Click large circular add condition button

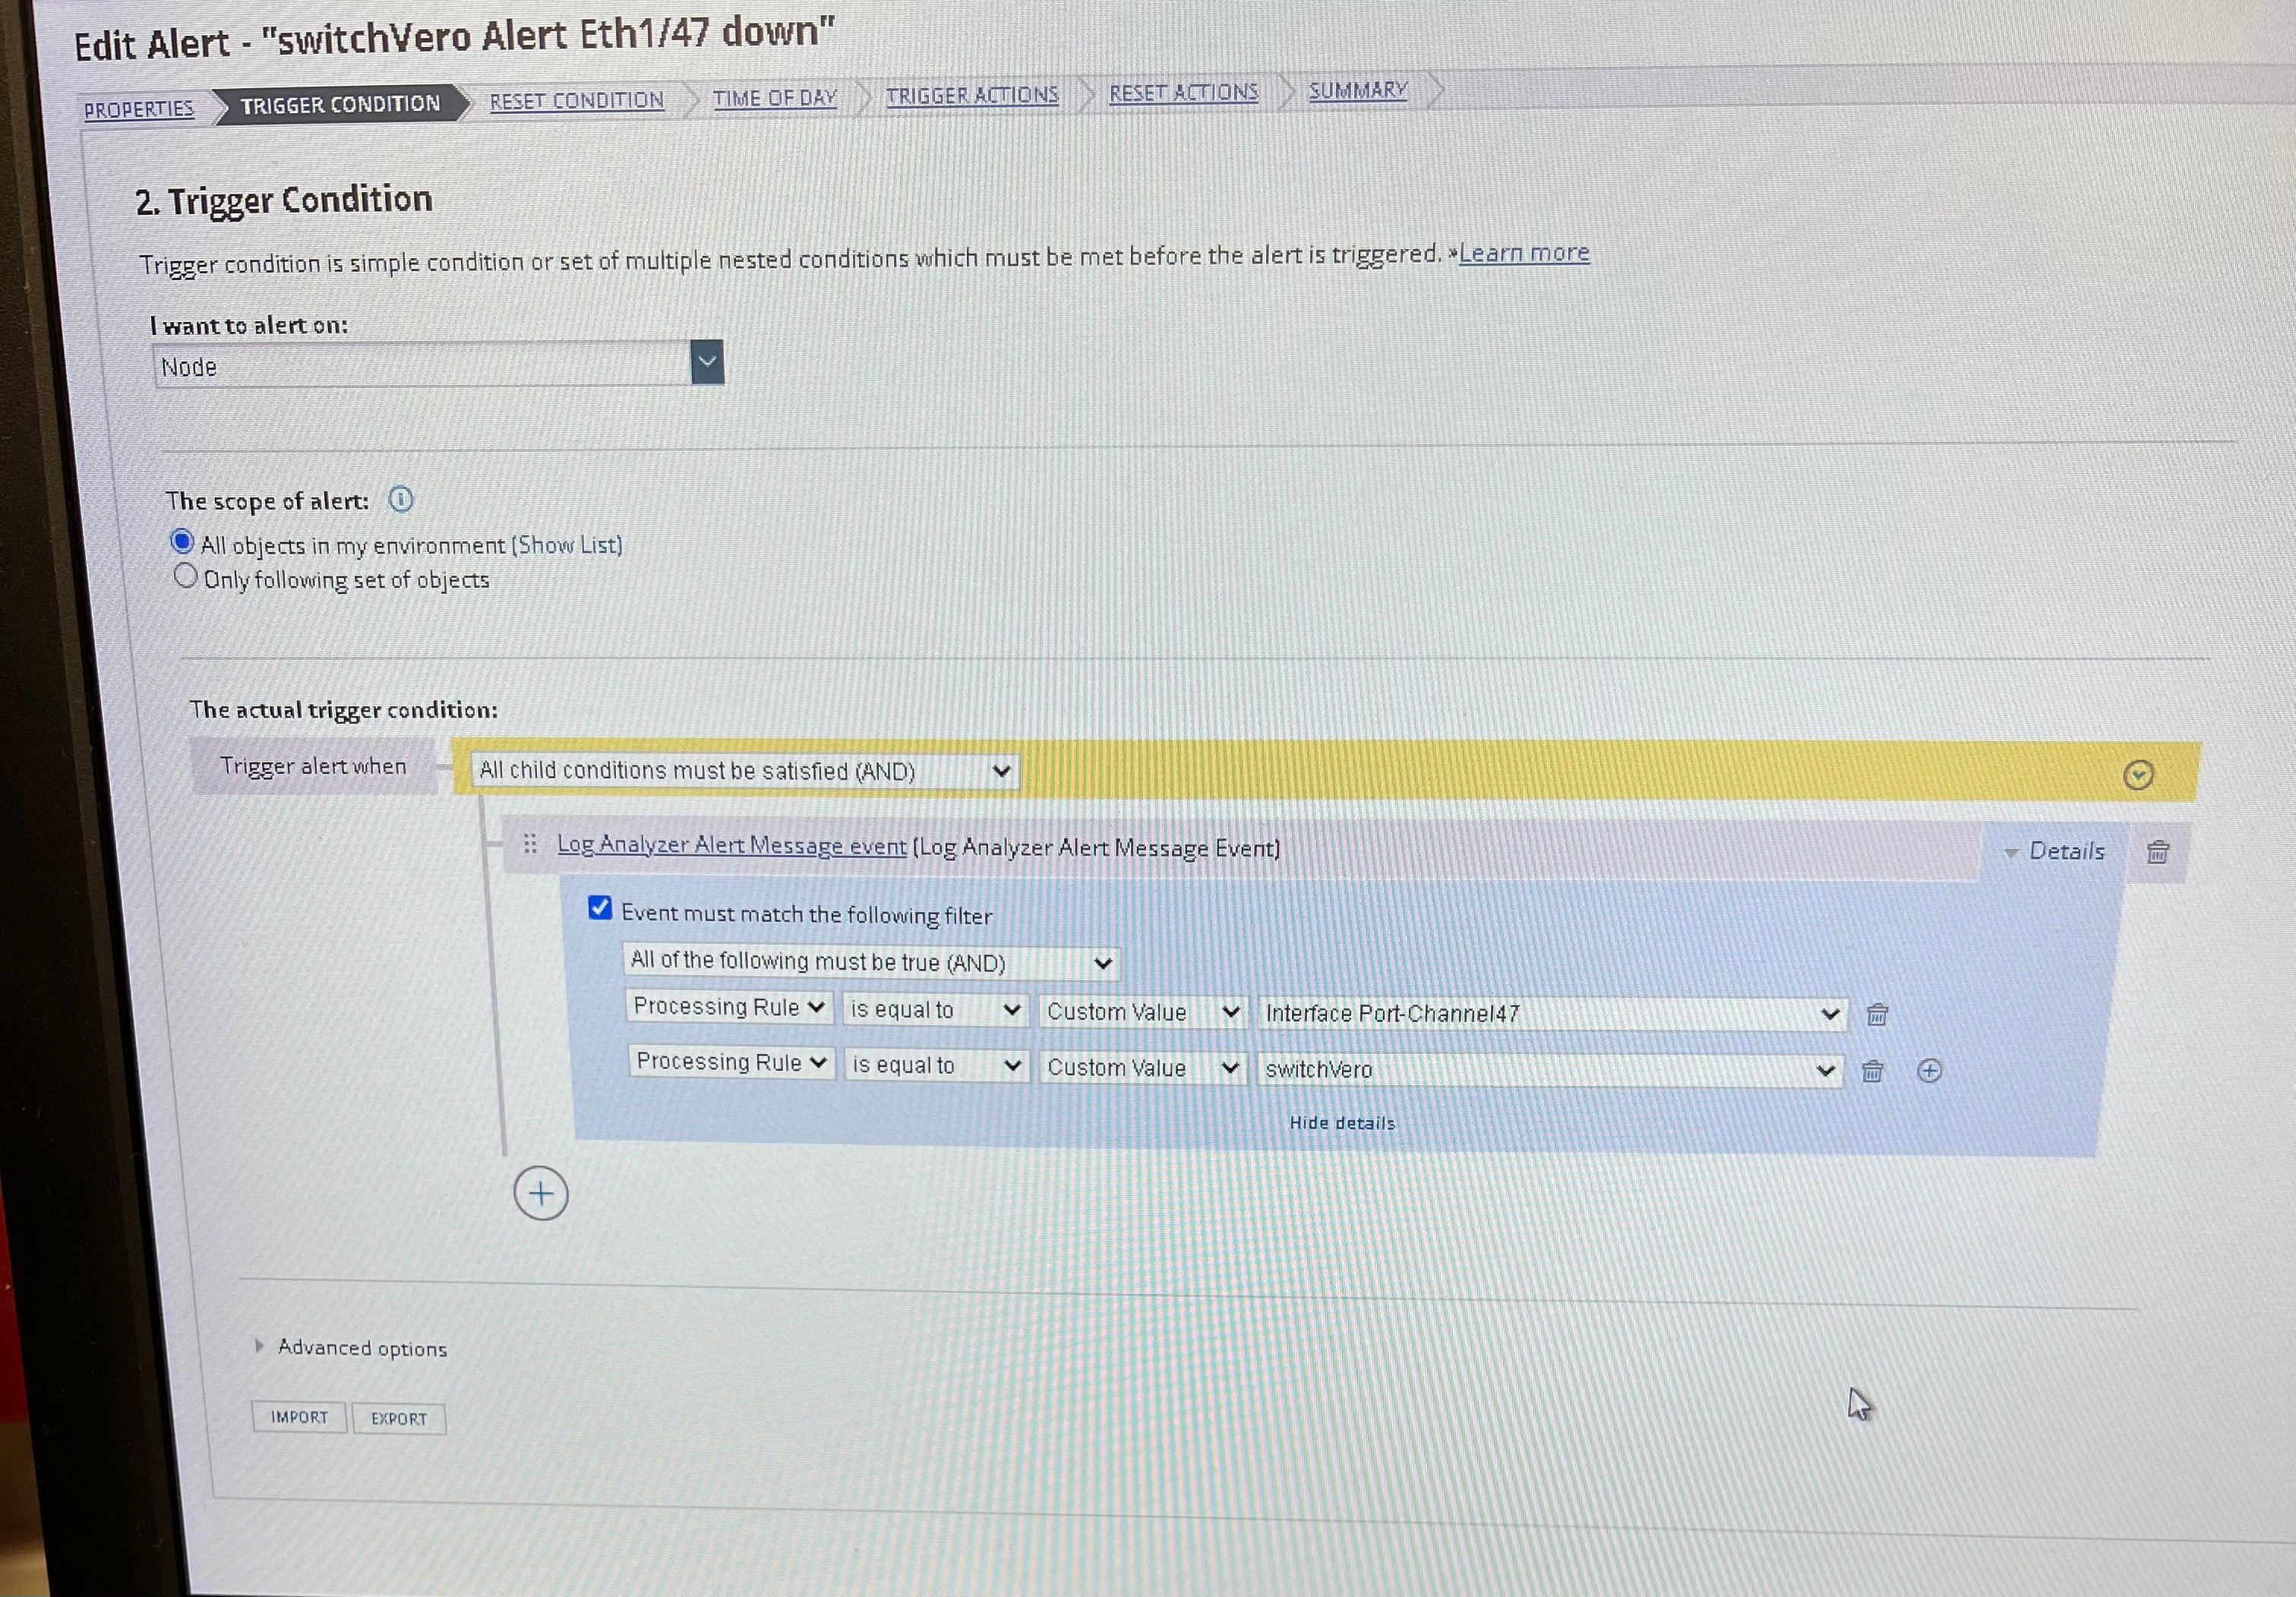tap(541, 1193)
